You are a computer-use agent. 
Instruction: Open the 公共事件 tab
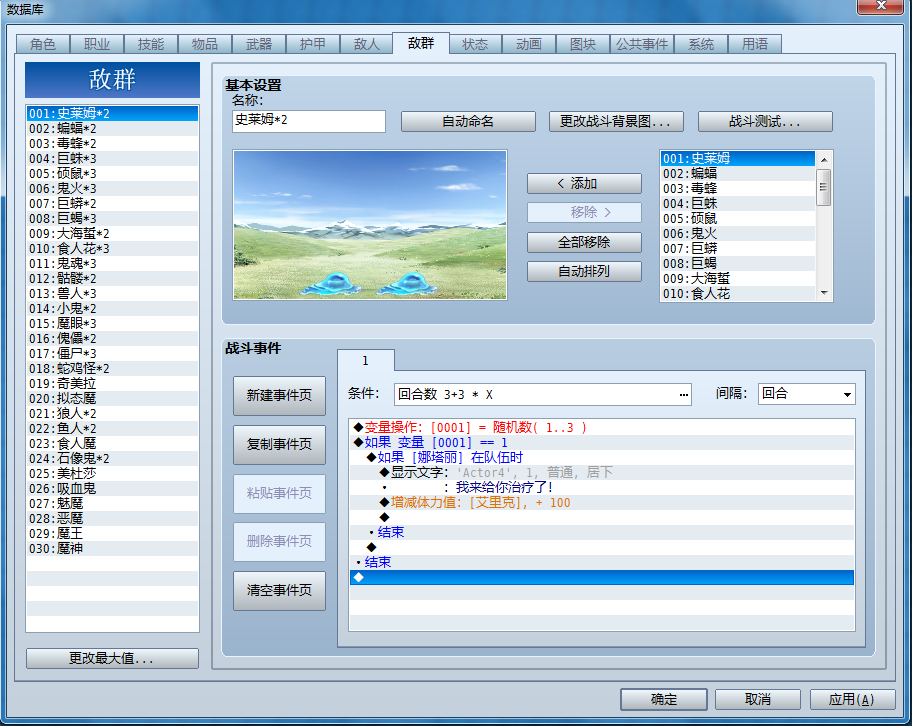[642, 44]
